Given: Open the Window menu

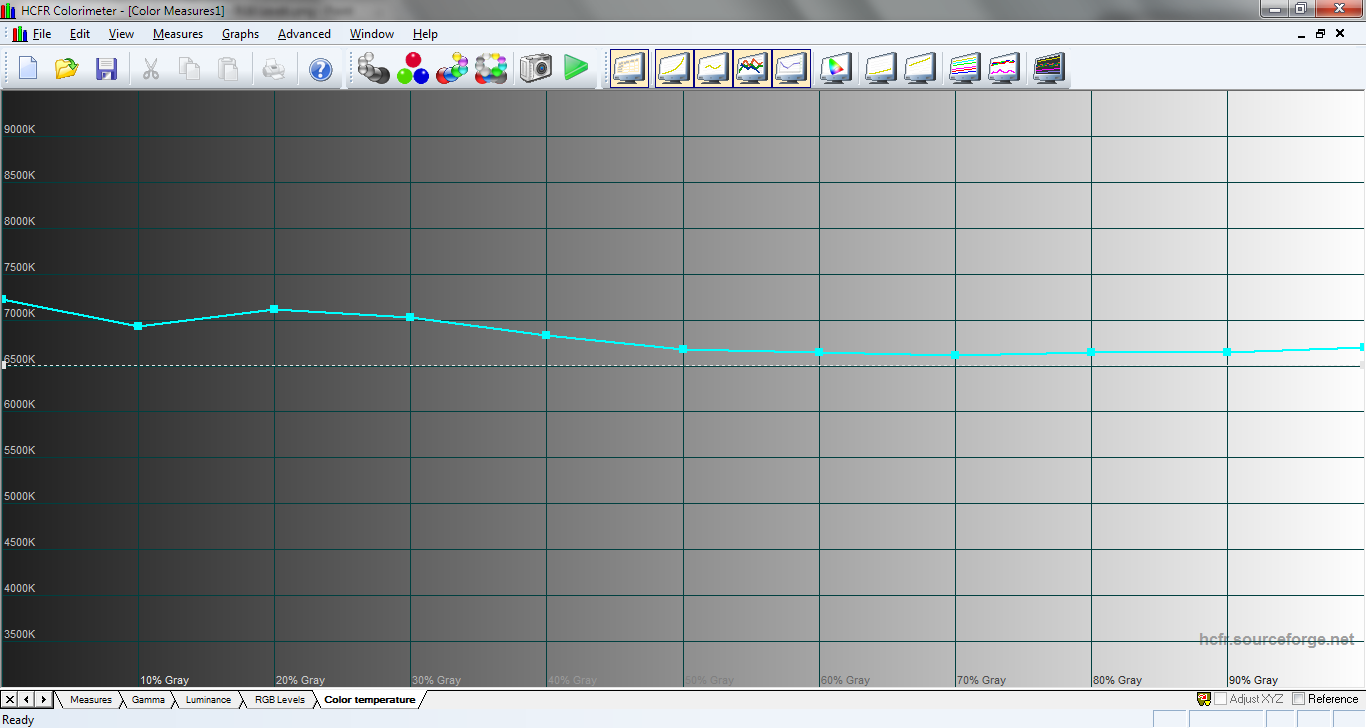Looking at the screenshot, I should click(x=371, y=34).
